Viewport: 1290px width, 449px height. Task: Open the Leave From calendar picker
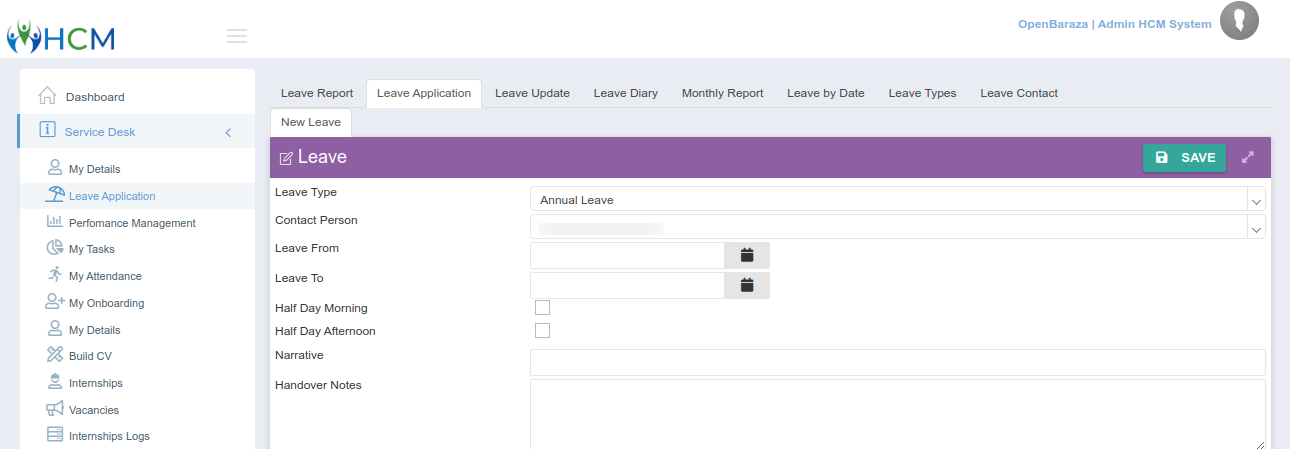coord(747,255)
